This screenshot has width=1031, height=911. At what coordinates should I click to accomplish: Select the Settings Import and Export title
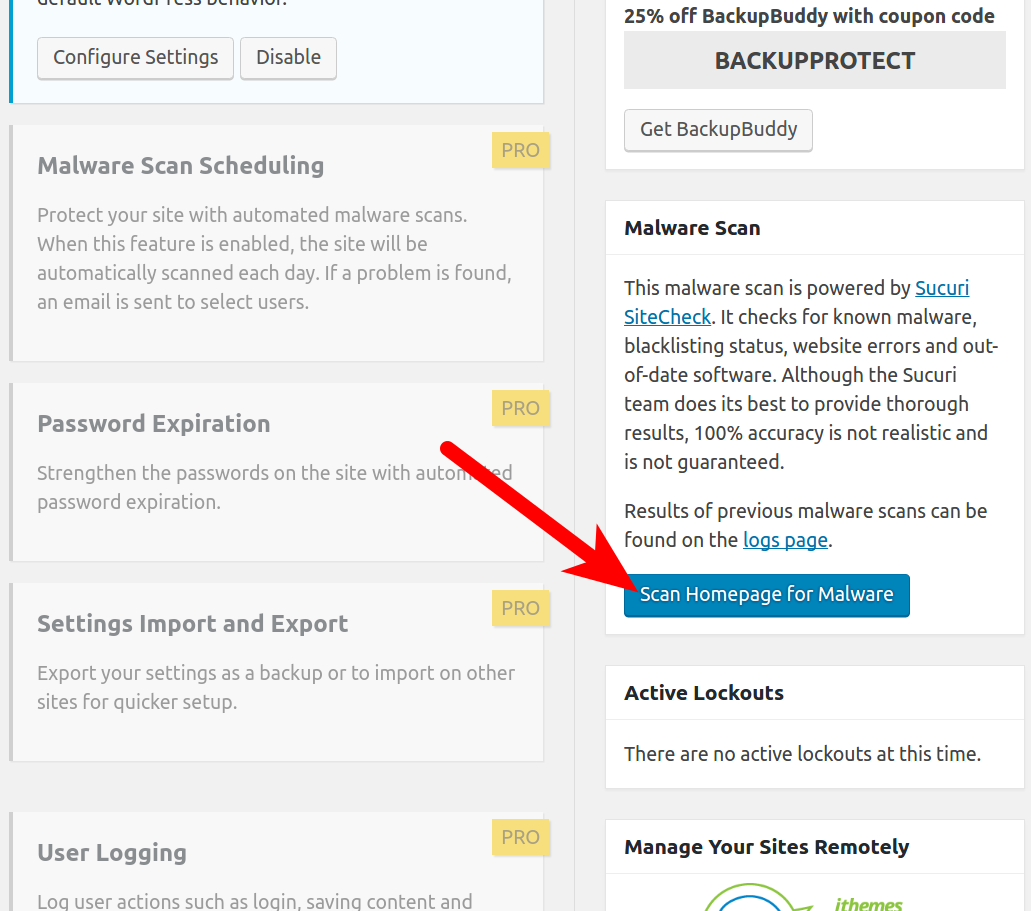click(192, 624)
